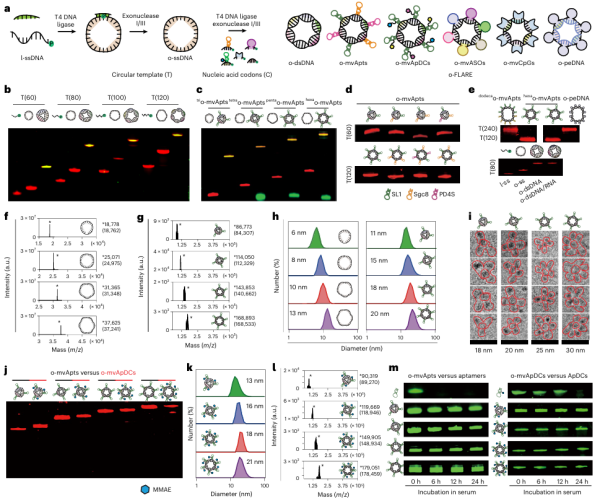Click the red 10 nm peak in panel h
The width and height of the screenshot is (600, 498).
click(x=323, y=292)
